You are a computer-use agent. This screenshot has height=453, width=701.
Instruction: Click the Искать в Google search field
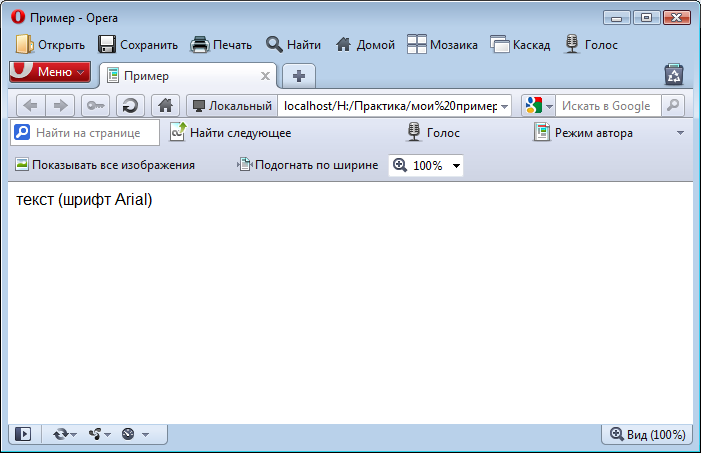click(x=608, y=106)
